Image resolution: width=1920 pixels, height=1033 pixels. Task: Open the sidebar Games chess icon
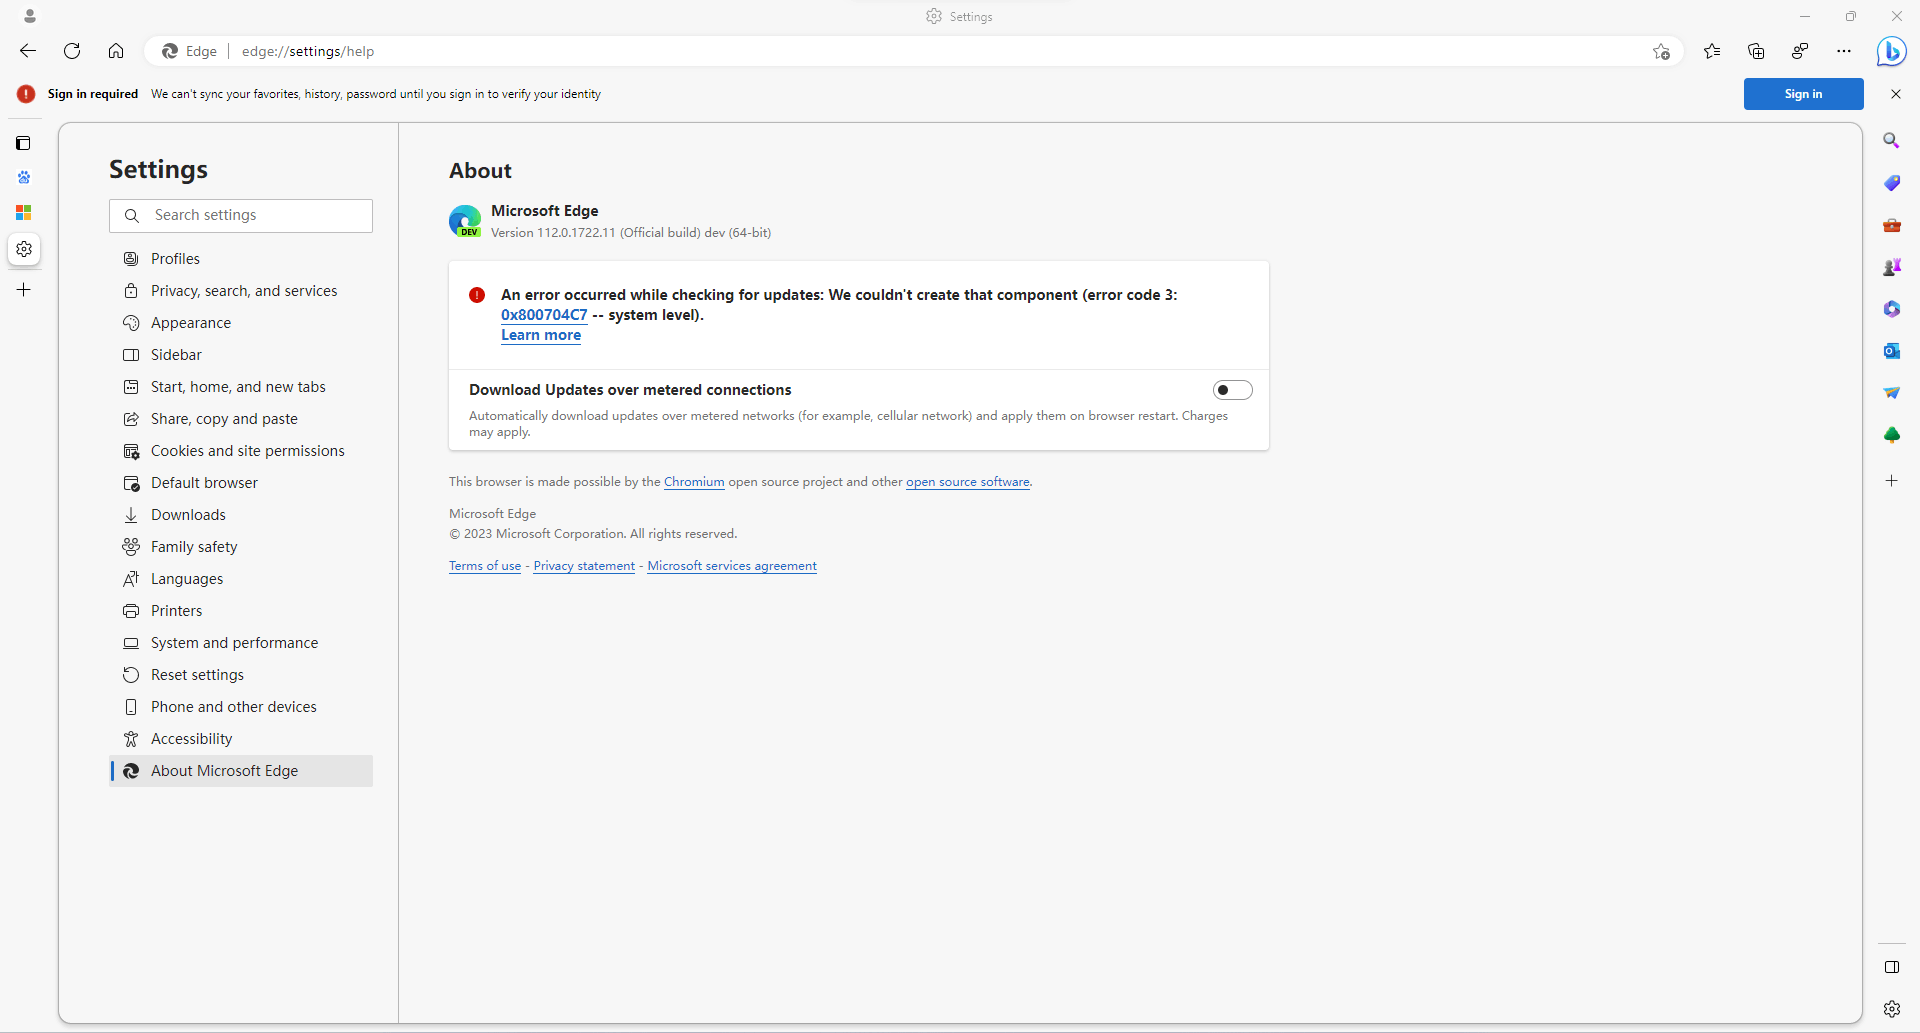(1892, 267)
